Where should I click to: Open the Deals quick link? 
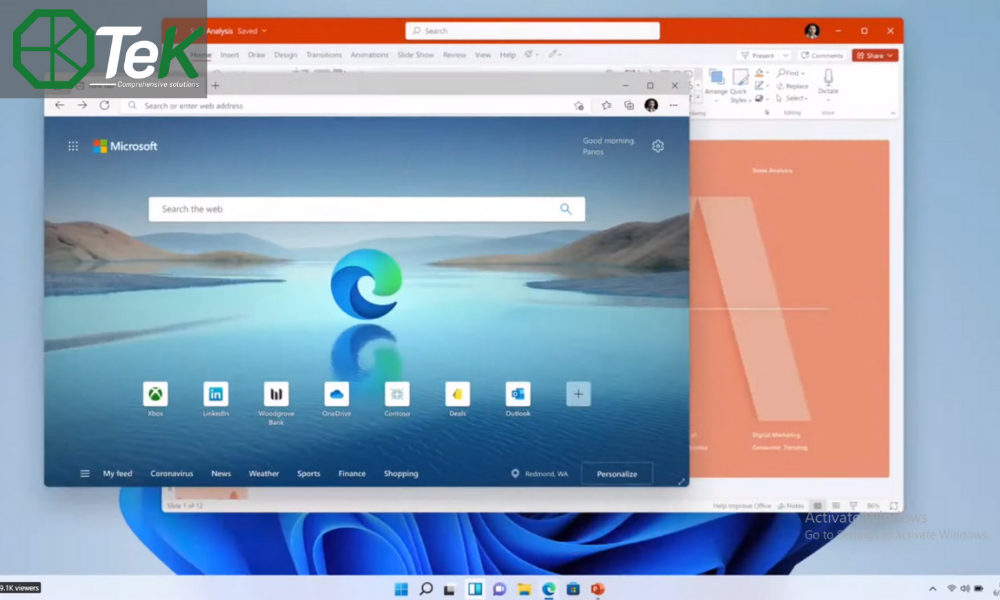pyautogui.click(x=457, y=394)
